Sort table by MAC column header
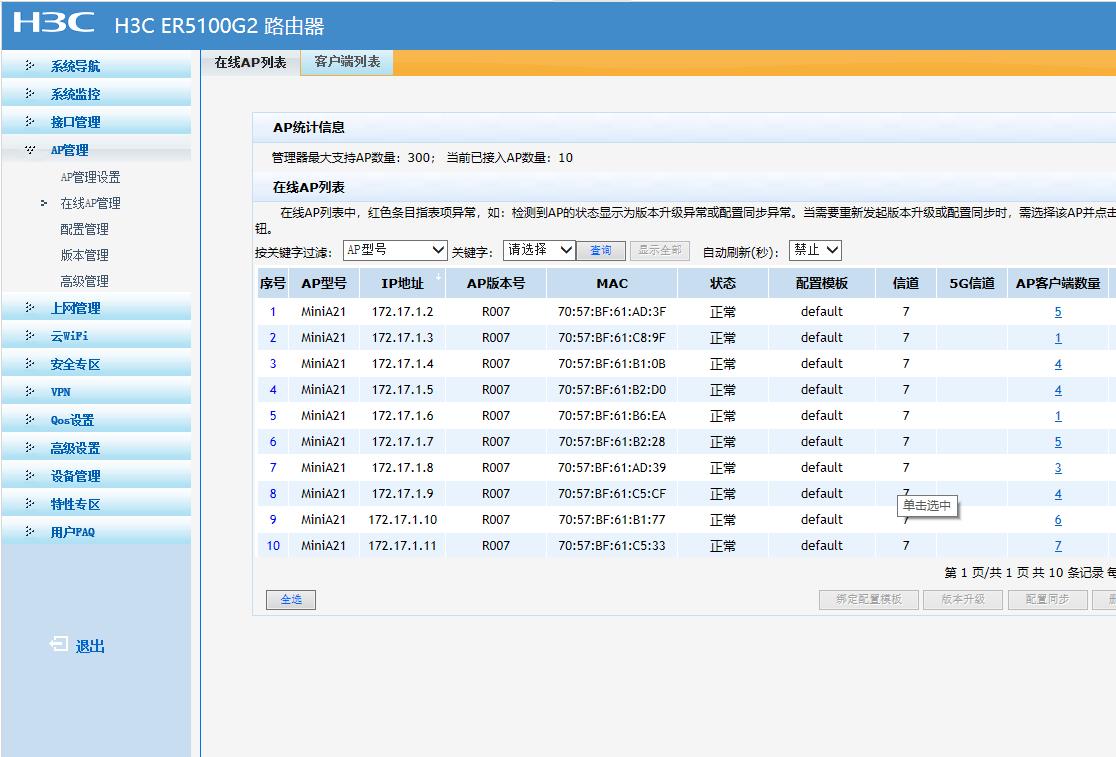 click(612, 283)
